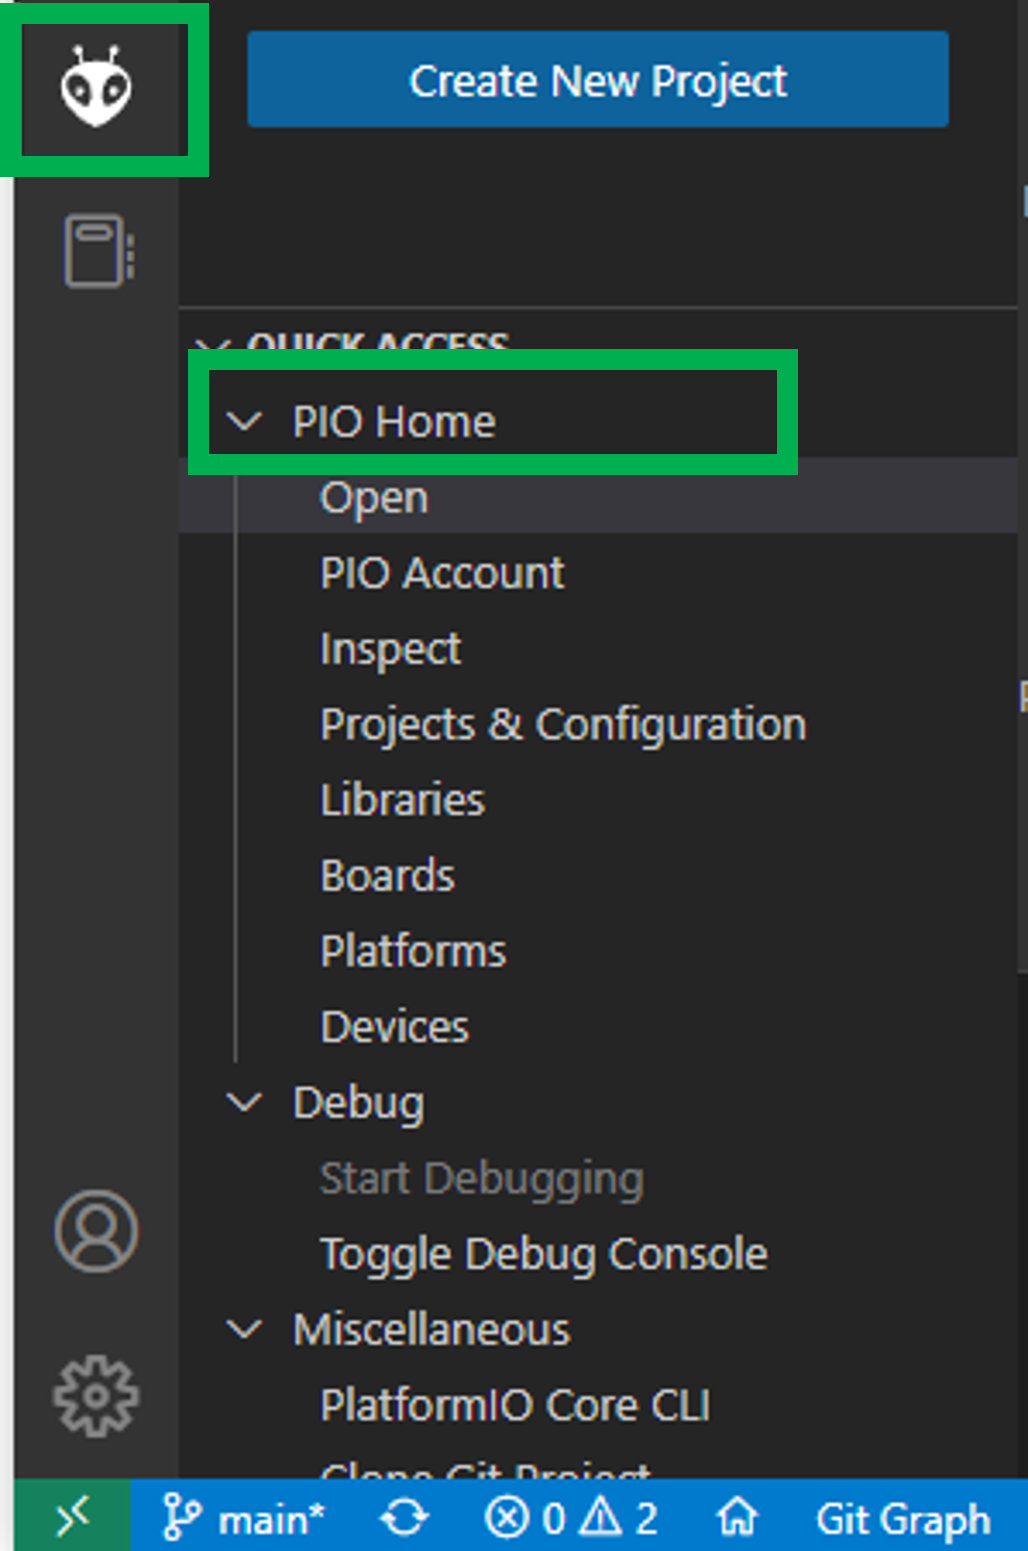Open remote window green status icon
This screenshot has width=1028, height=1551.
pyautogui.click(x=72, y=1518)
